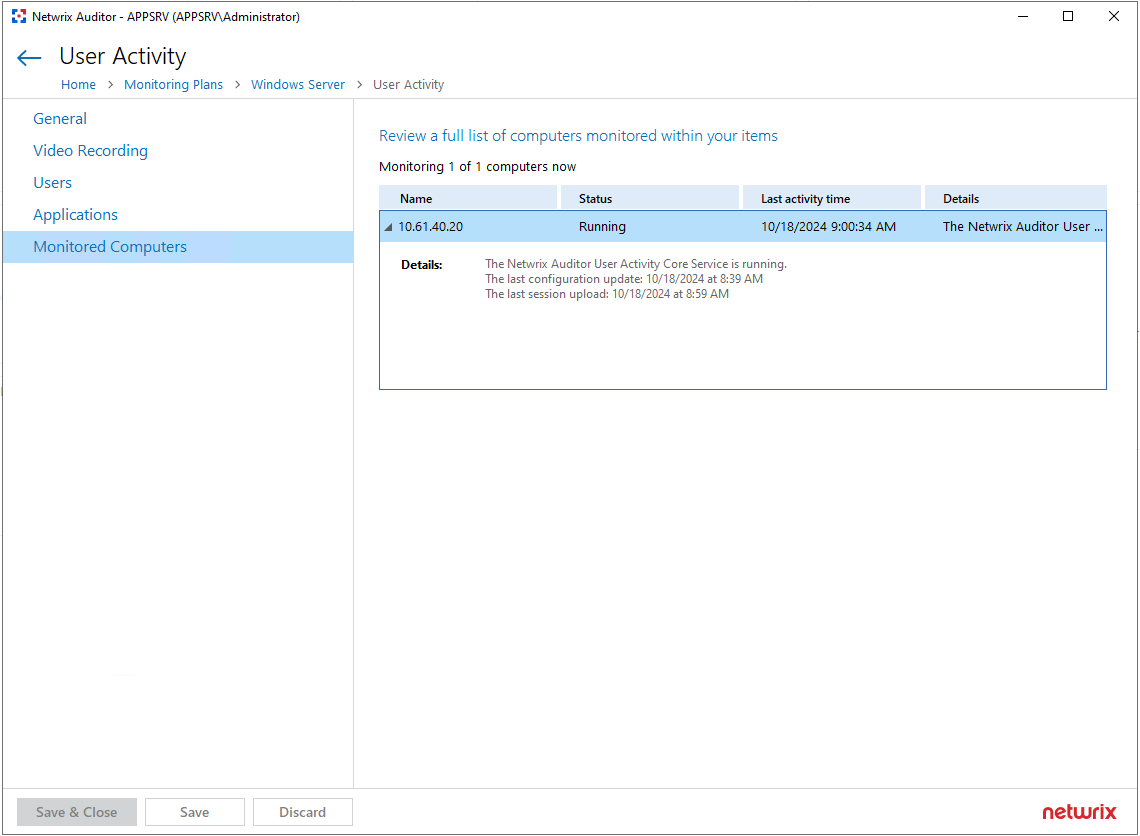
Task: Click the Discard button
Action: click(302, 812)
